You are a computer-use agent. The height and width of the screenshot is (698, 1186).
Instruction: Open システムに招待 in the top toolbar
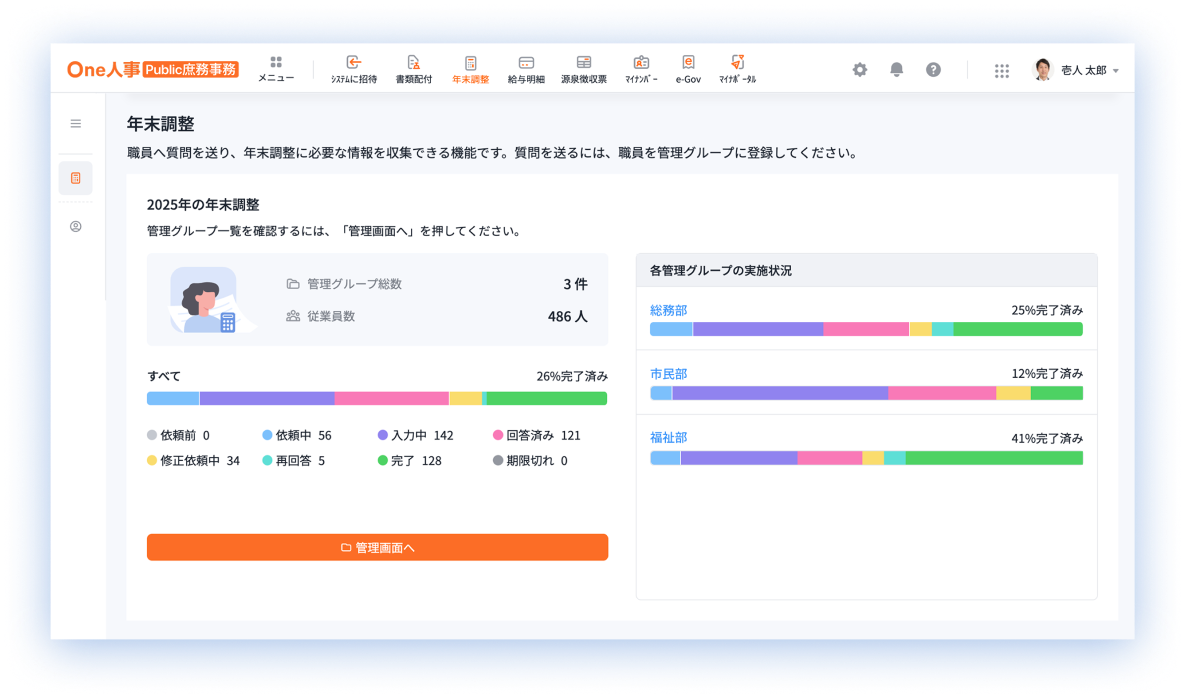(353, 69)
